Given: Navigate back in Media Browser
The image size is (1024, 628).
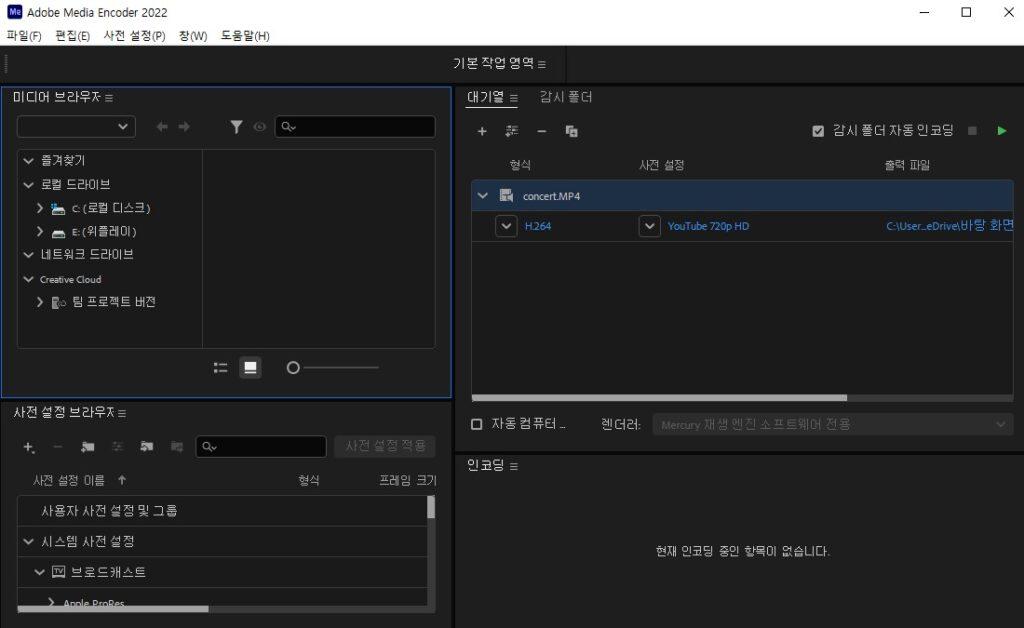Looking at the screenshot, I should (x=162, y=127).
